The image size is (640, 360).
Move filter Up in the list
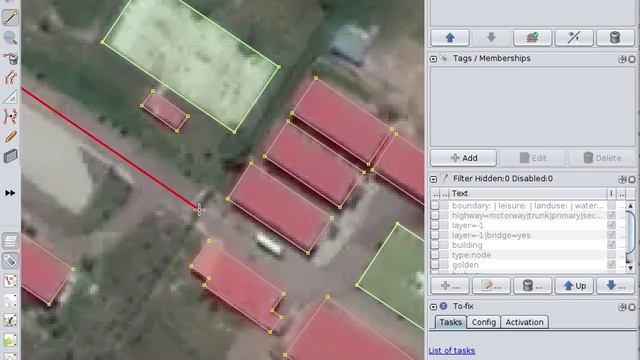click(574, 286)
